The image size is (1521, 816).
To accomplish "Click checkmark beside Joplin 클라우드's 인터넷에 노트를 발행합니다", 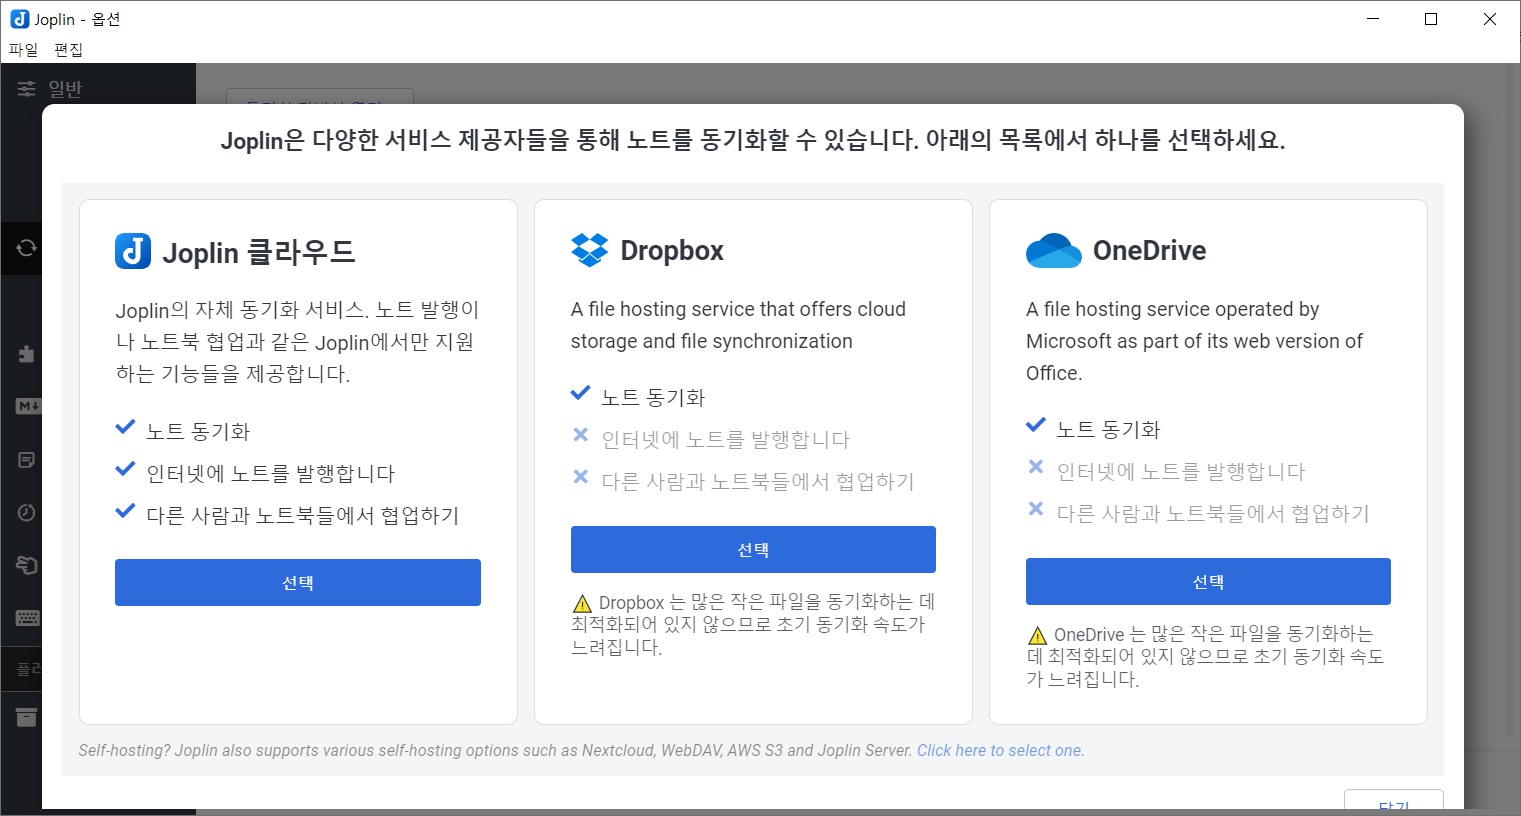I will point(125,469).
